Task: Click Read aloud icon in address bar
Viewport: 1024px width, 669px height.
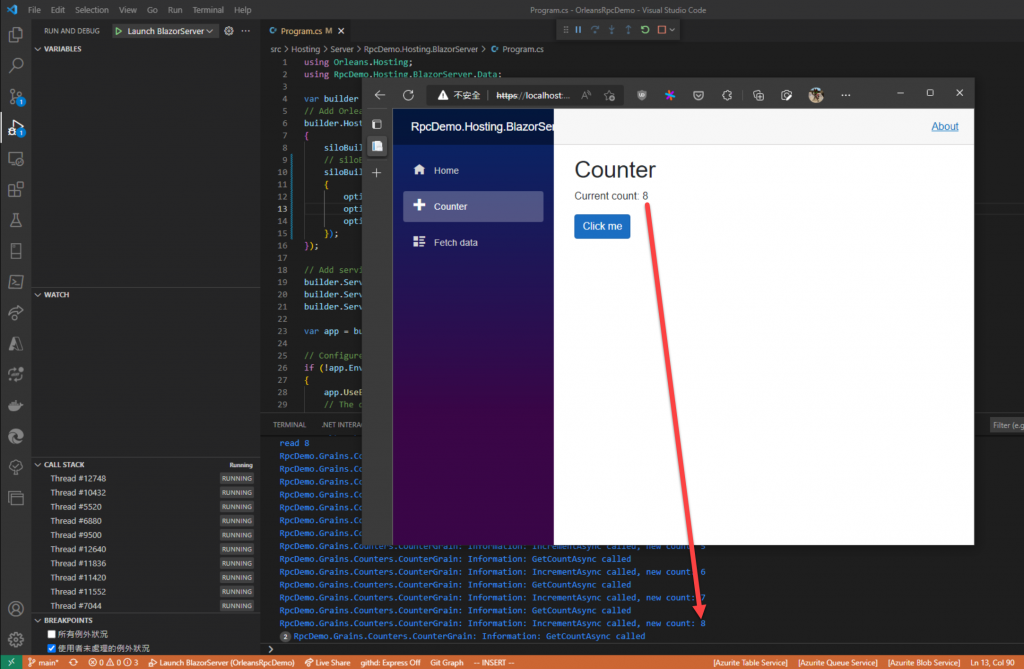Action: click(x=586, y=95)
